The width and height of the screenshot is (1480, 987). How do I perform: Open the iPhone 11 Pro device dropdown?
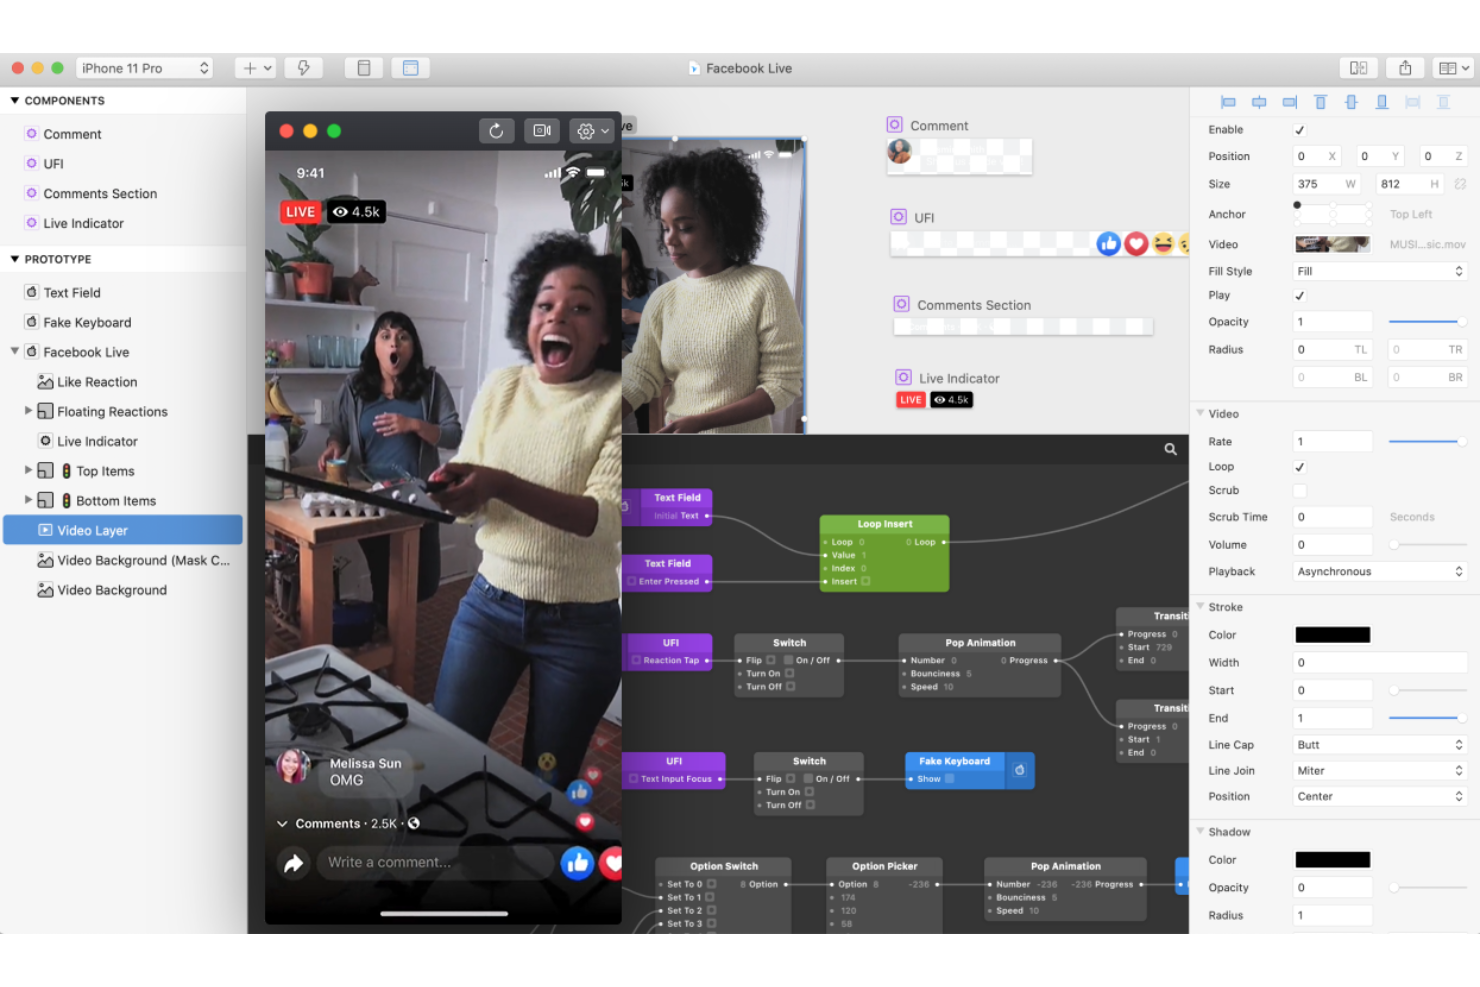click(145, 68)
